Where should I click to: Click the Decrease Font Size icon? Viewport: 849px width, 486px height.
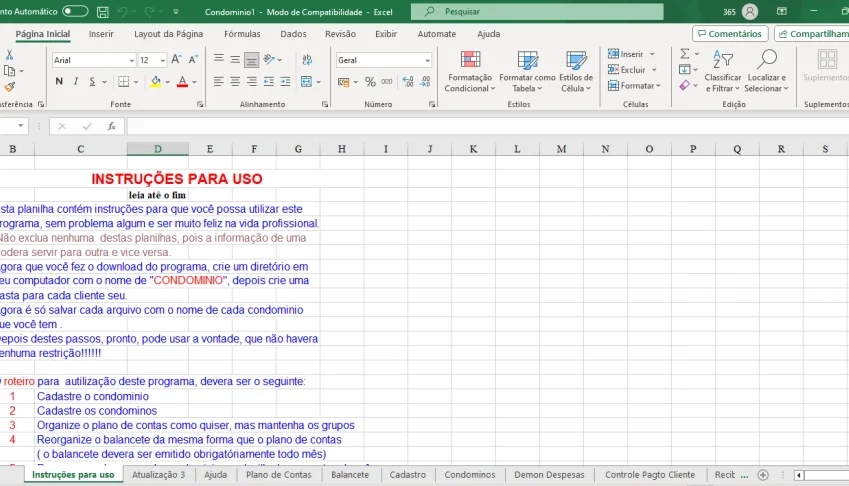[193, 60]
